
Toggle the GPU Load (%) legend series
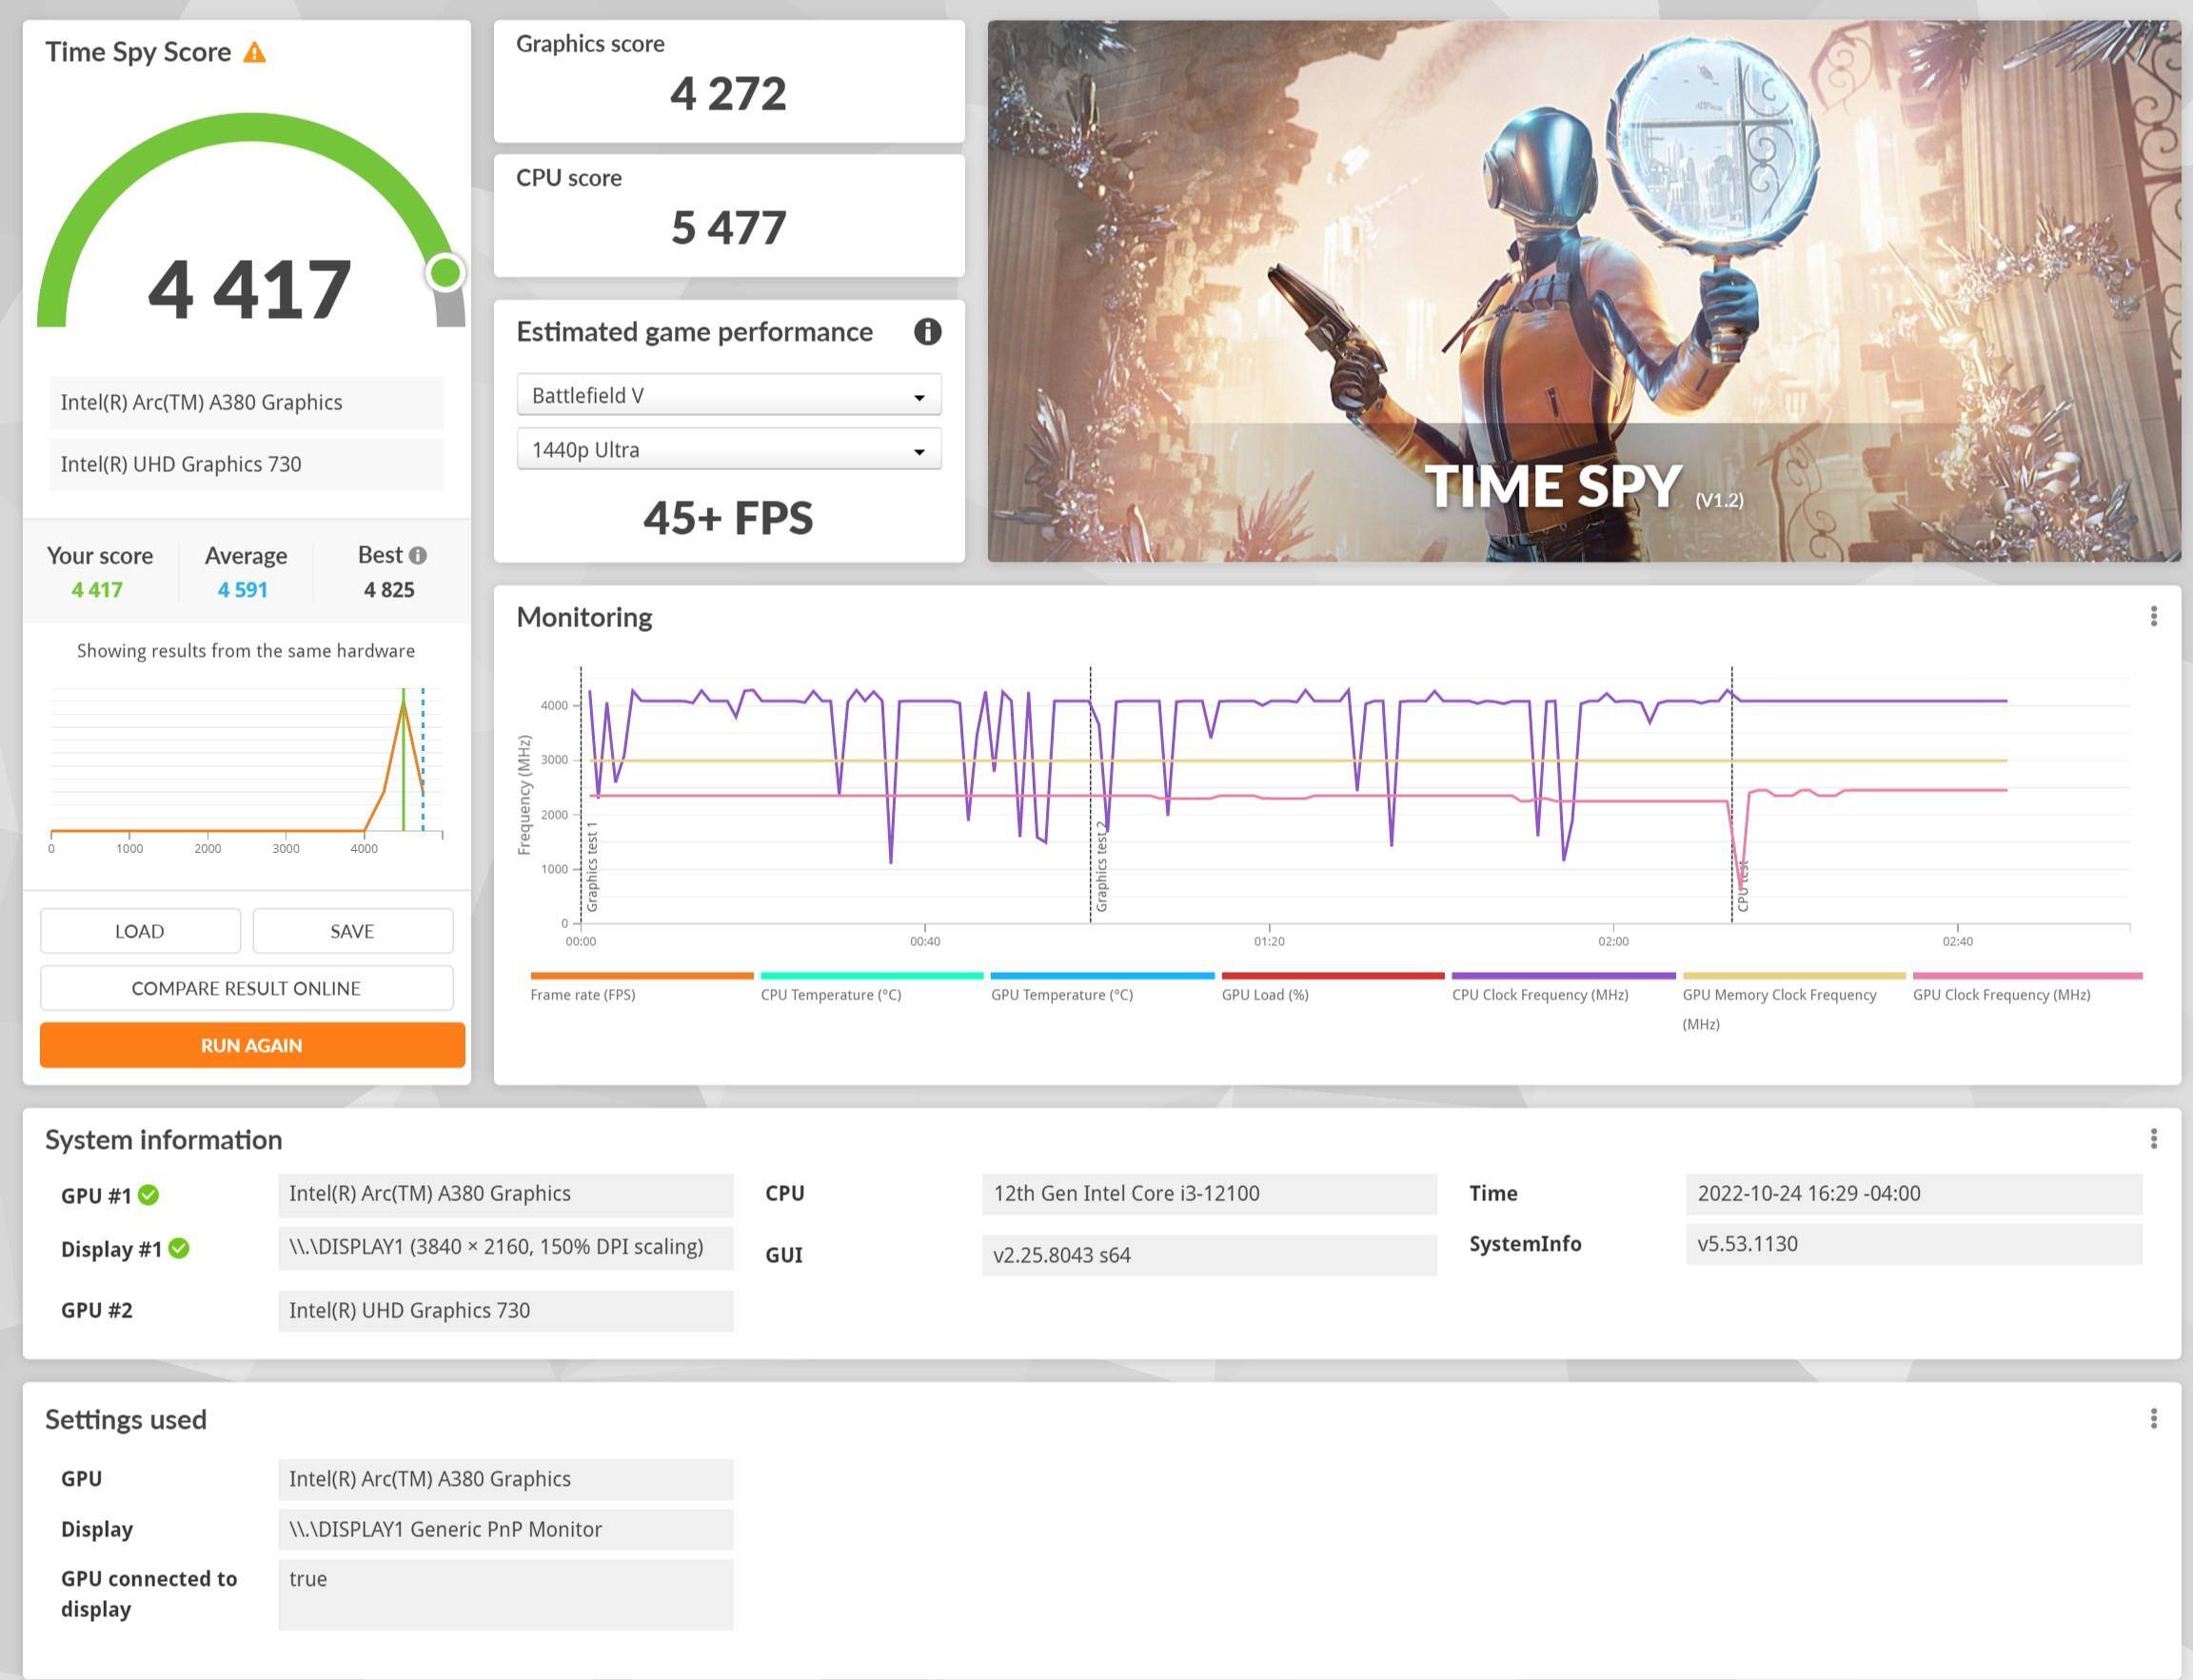point(1265,994)
